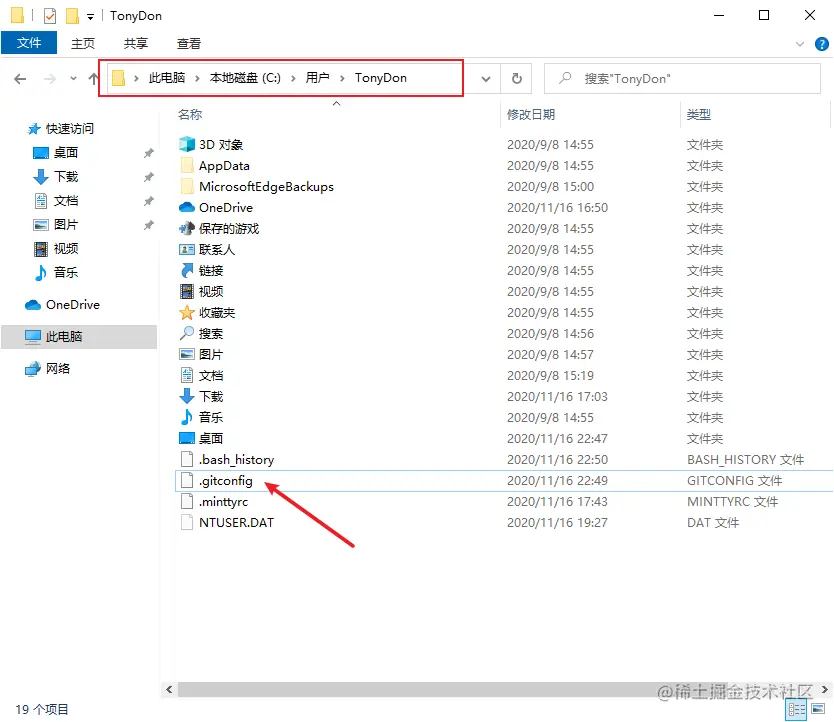Select the 视频 folder icon in file list
Viewport: 834px width, 722px height.
tap(187, 292)
